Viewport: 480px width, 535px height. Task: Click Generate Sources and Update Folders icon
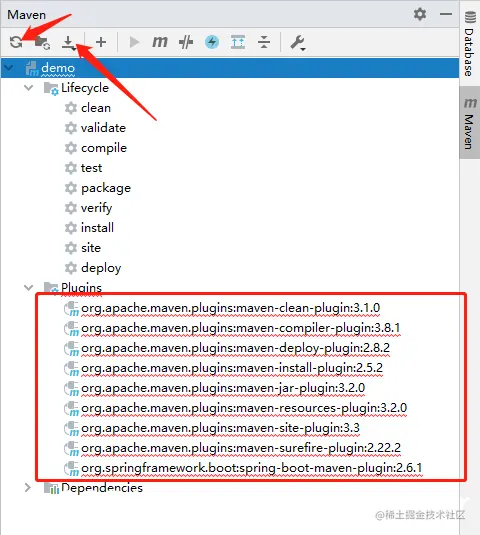coord(42,42)
